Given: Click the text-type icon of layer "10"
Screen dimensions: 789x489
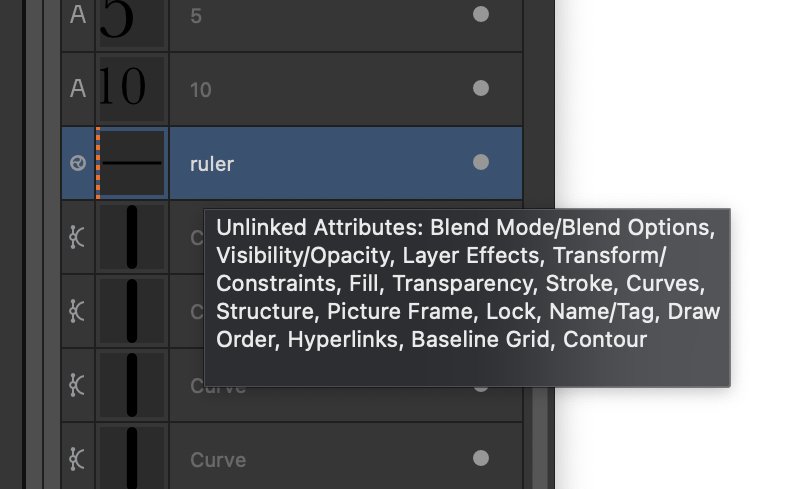Looking at the screenshot, I should pyautogui.click(x=78, y=89).
